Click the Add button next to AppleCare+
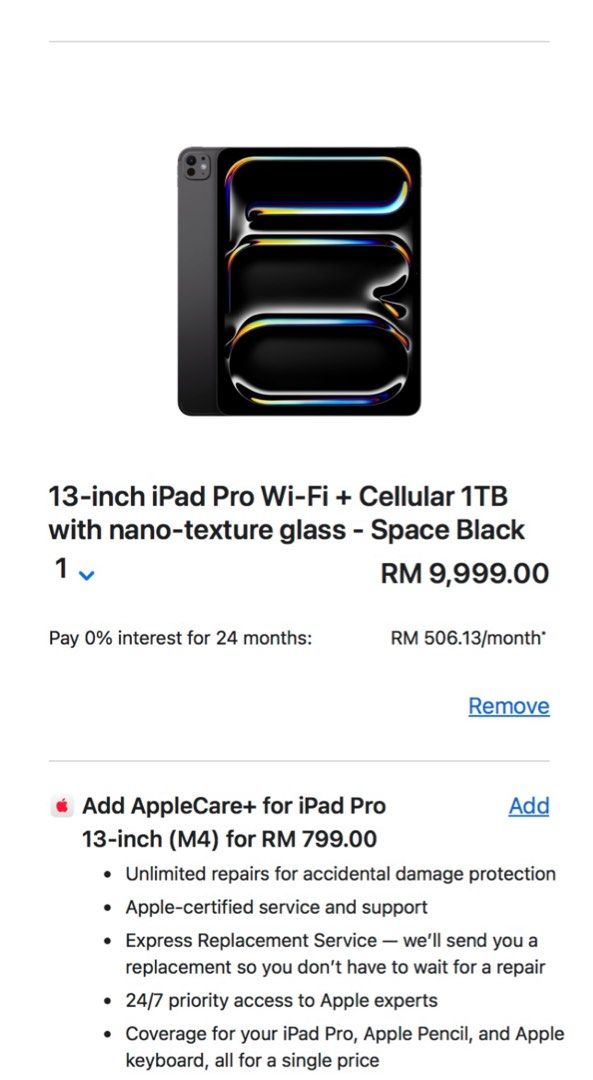The width and height of the screenshot is (593, 1080). [529, 806]
